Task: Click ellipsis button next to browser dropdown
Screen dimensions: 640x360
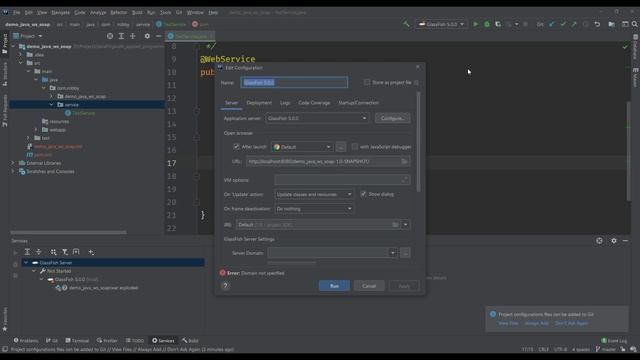Action: (x=341, y=147)
